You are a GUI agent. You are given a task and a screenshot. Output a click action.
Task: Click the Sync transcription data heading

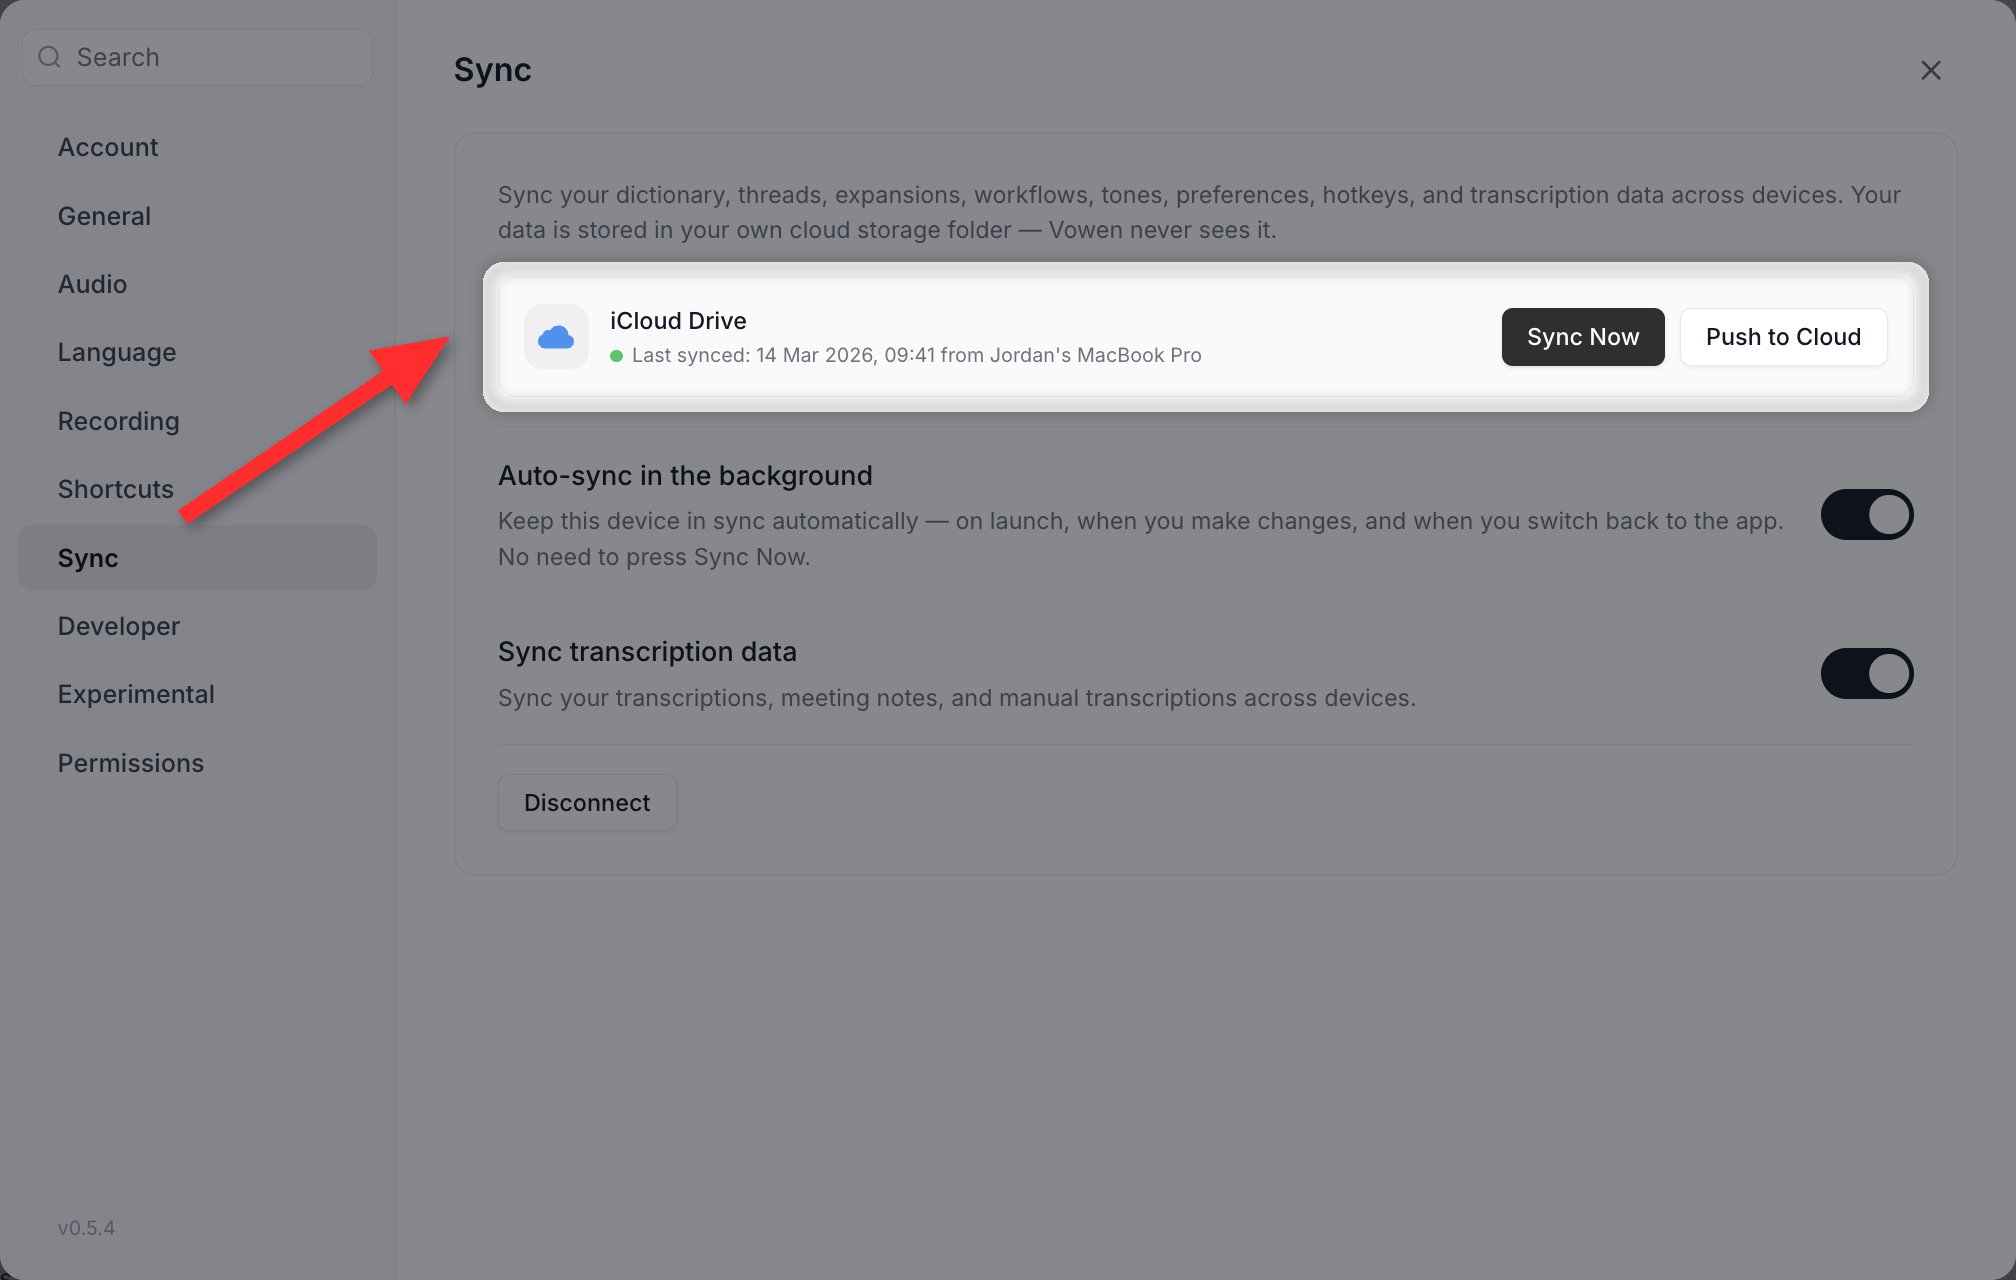pos(647,652)
